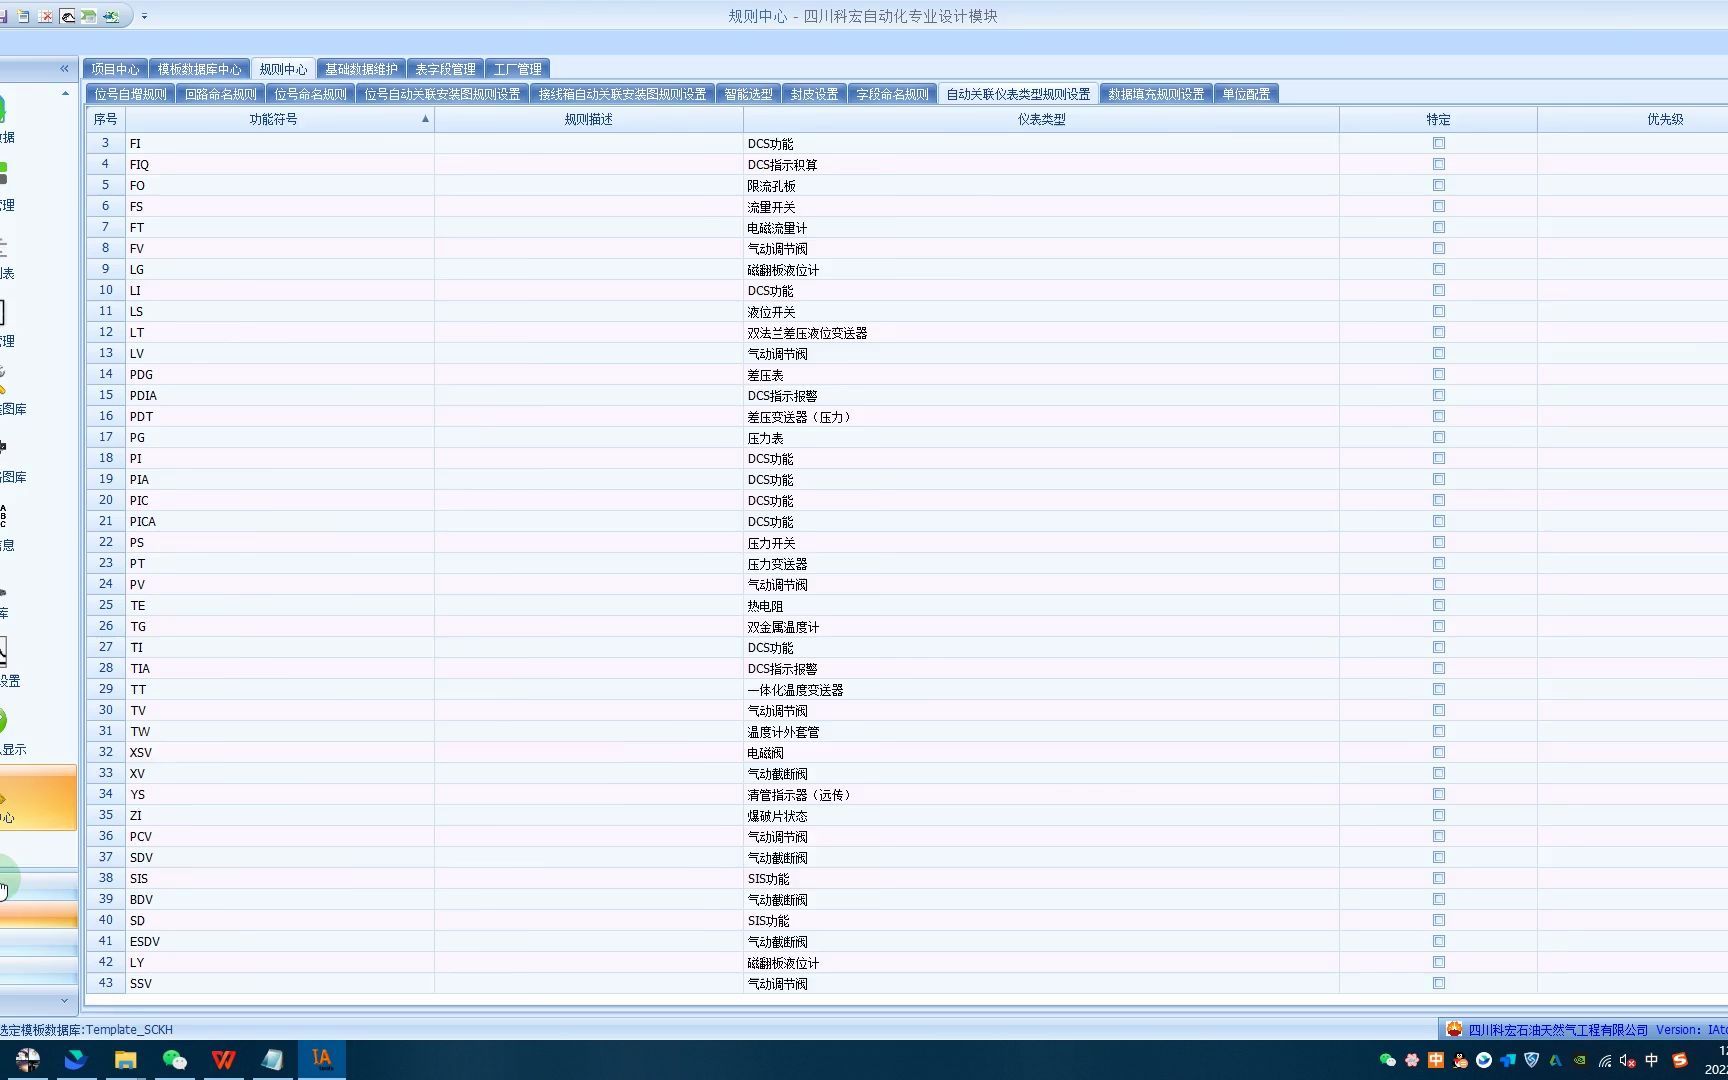Viewport: 1728px width, 1080px height.
Task: Click the NVIDIA tray icon
Action: tap(1579, 1060)
